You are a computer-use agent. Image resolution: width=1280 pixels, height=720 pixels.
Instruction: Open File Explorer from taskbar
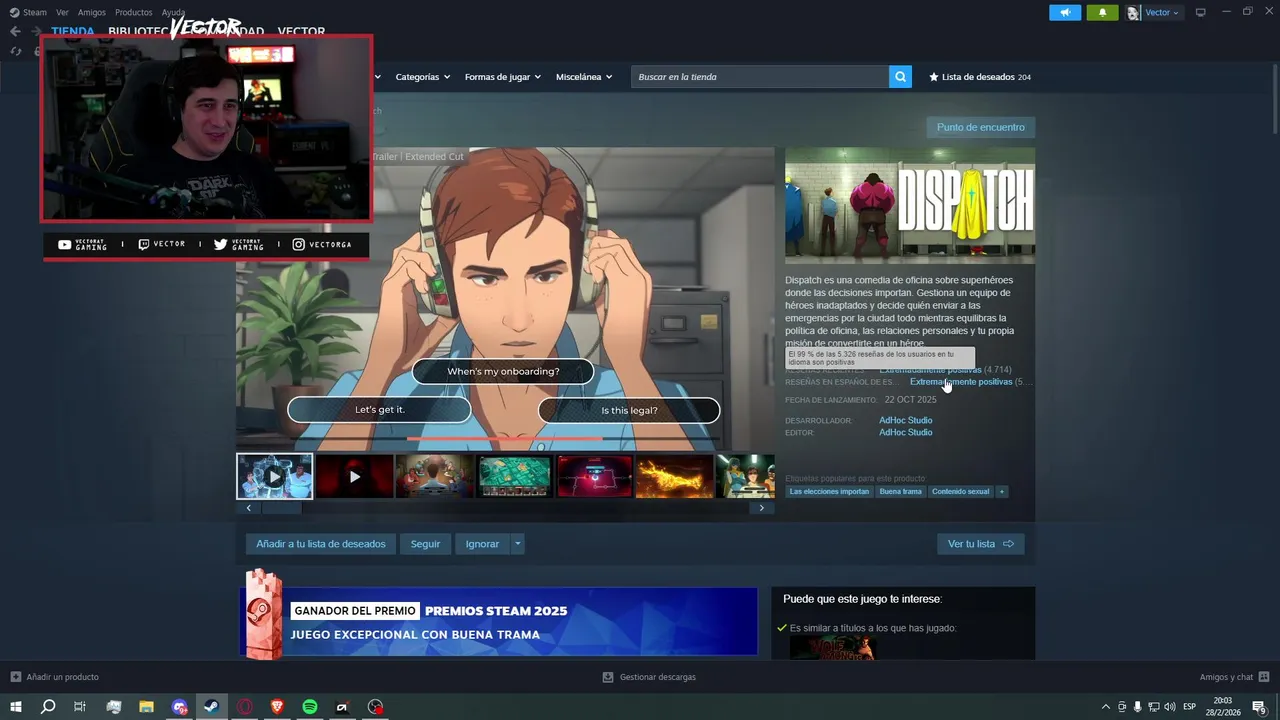[x=146, y=707]
